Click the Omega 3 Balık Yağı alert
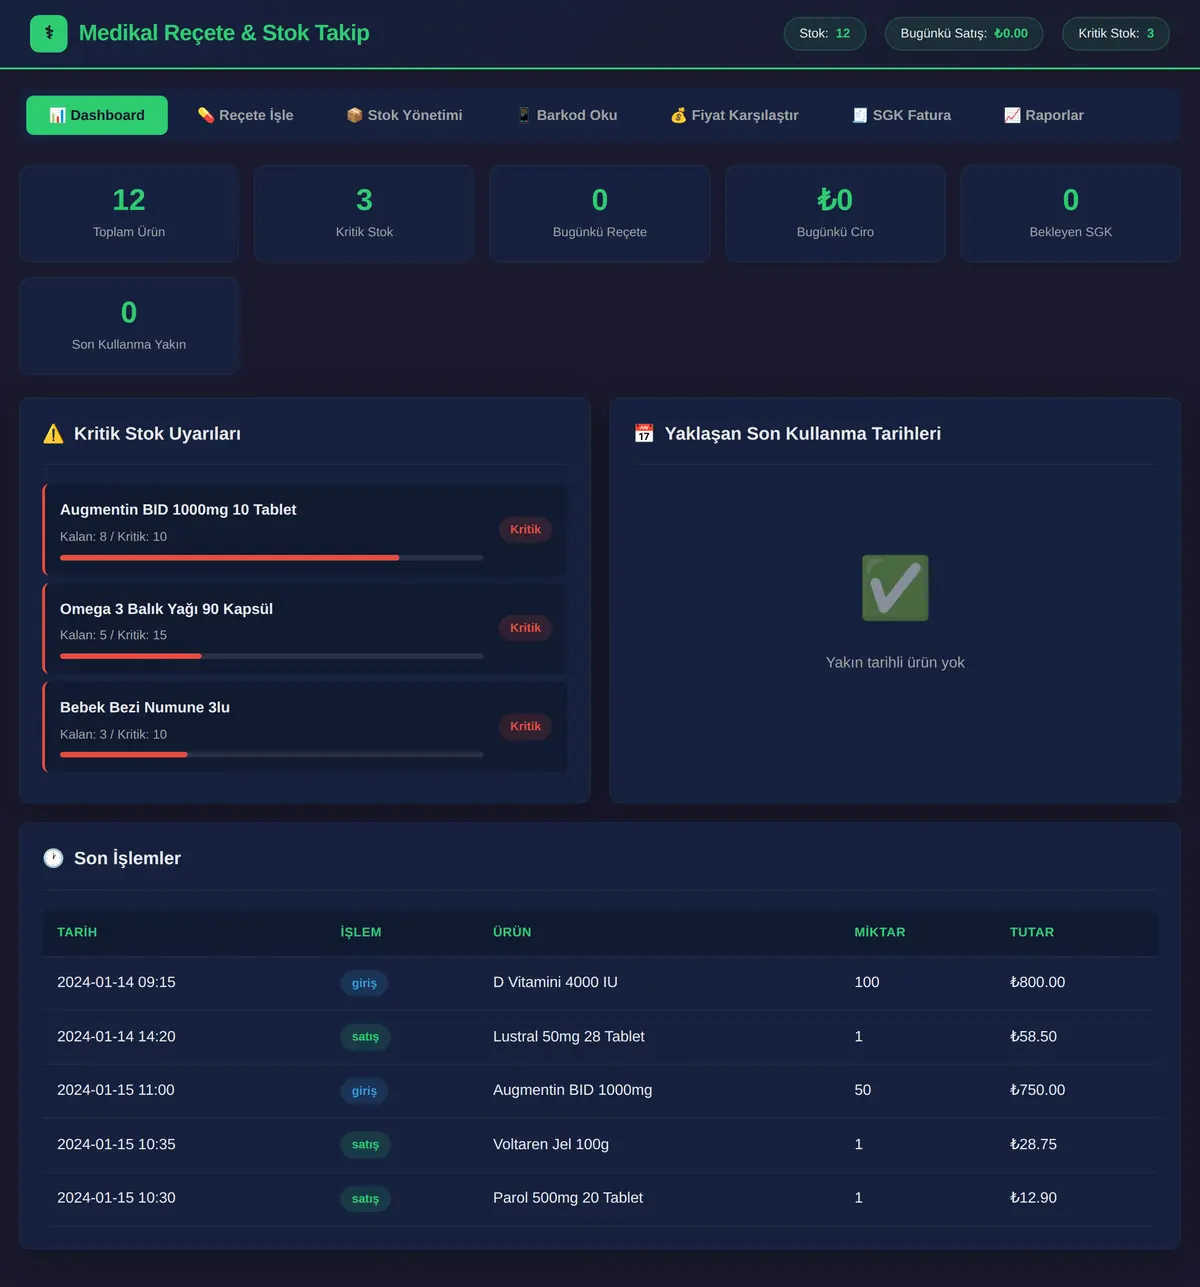The width and height of the screenshot is (1200, 1287). point(305,628)
